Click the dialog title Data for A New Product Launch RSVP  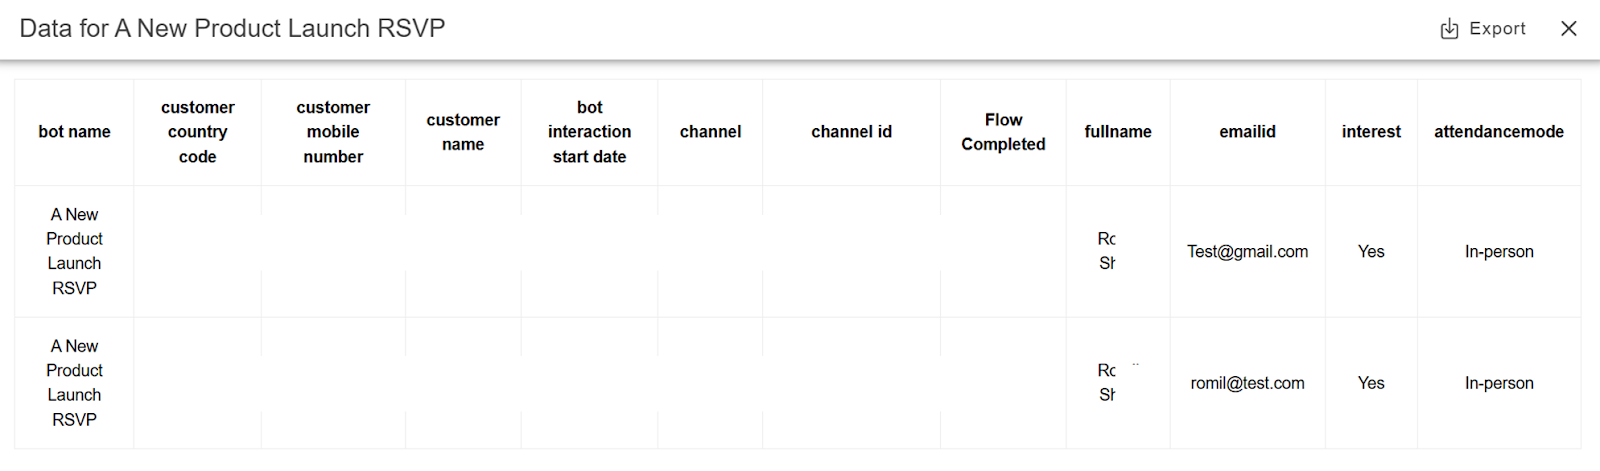(232, 28)
